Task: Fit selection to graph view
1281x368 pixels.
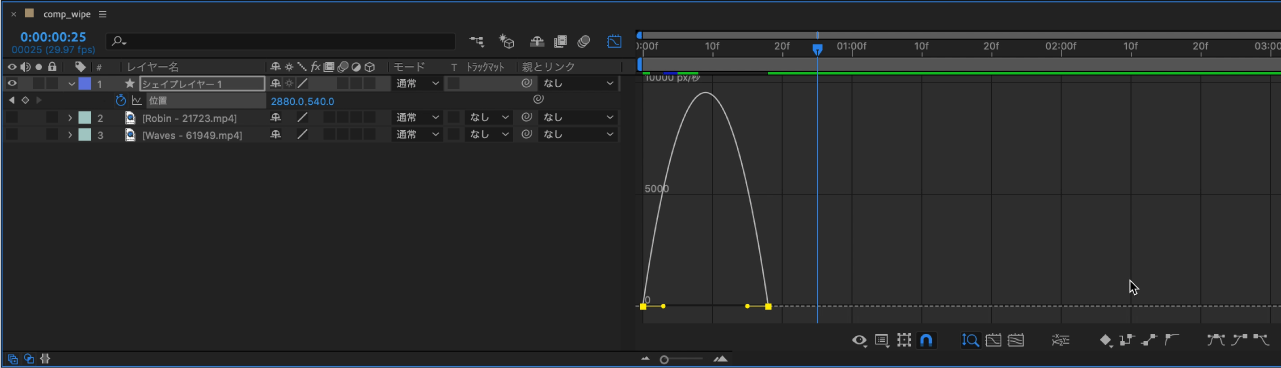Action: [x=993, y=341]
